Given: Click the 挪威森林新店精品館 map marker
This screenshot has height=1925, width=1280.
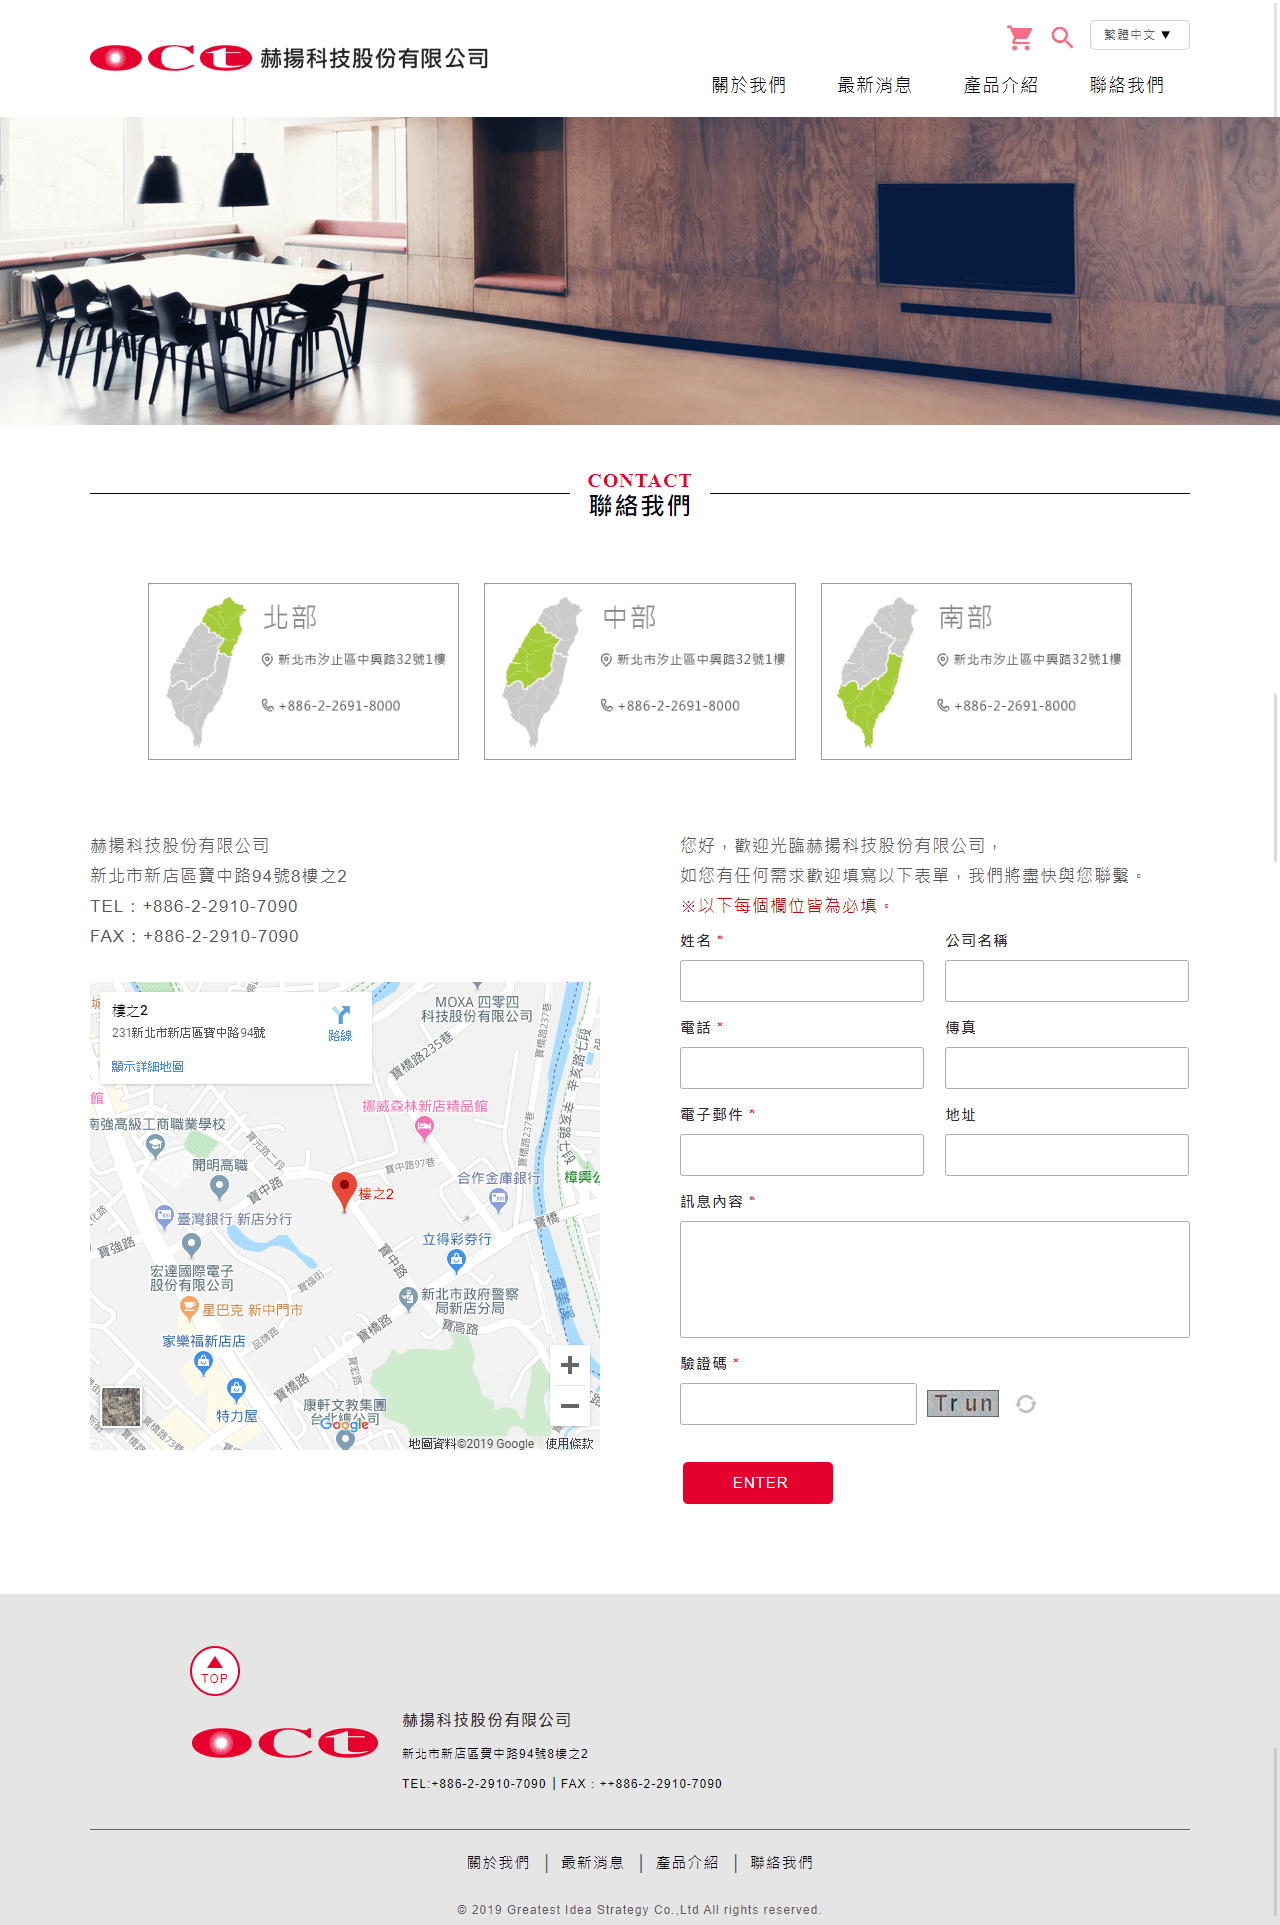Looking at the screenshot, I should [x=424, y=1128].
